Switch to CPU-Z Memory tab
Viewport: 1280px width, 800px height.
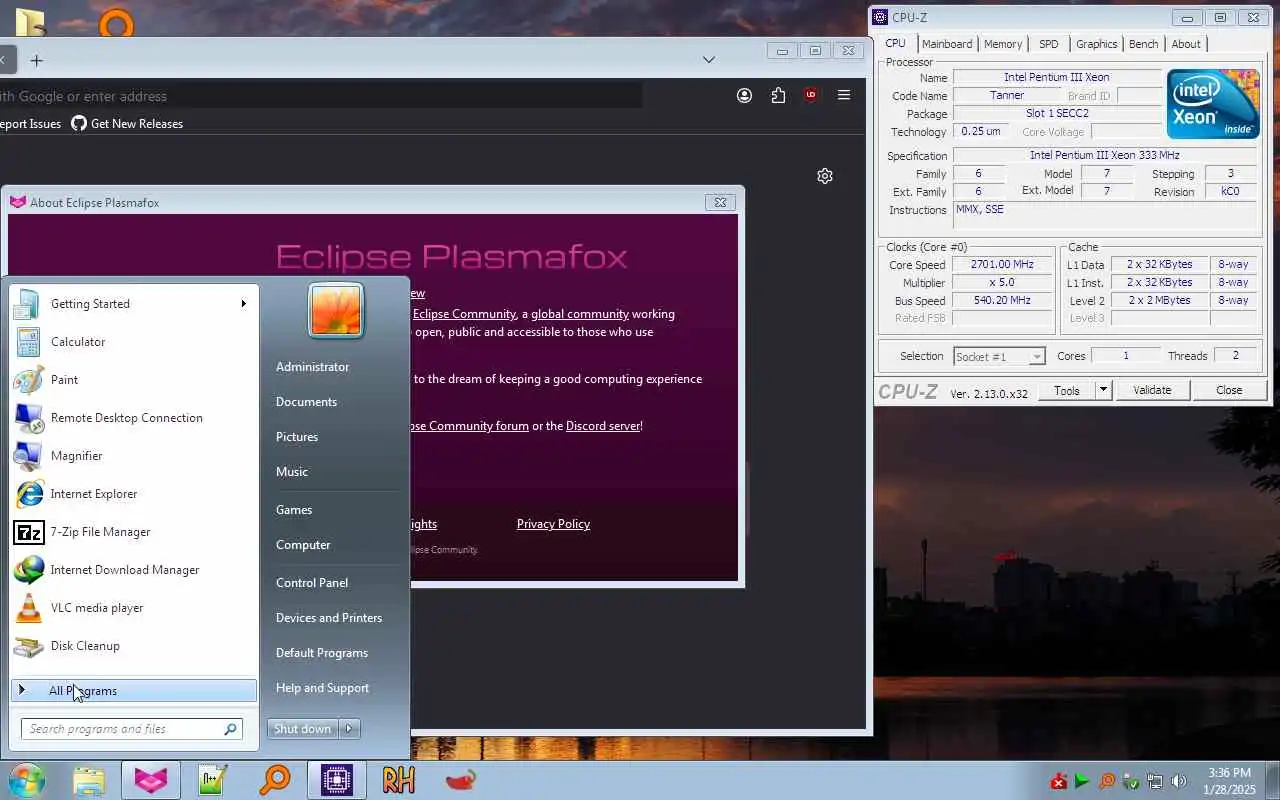tap(1003, 44)
